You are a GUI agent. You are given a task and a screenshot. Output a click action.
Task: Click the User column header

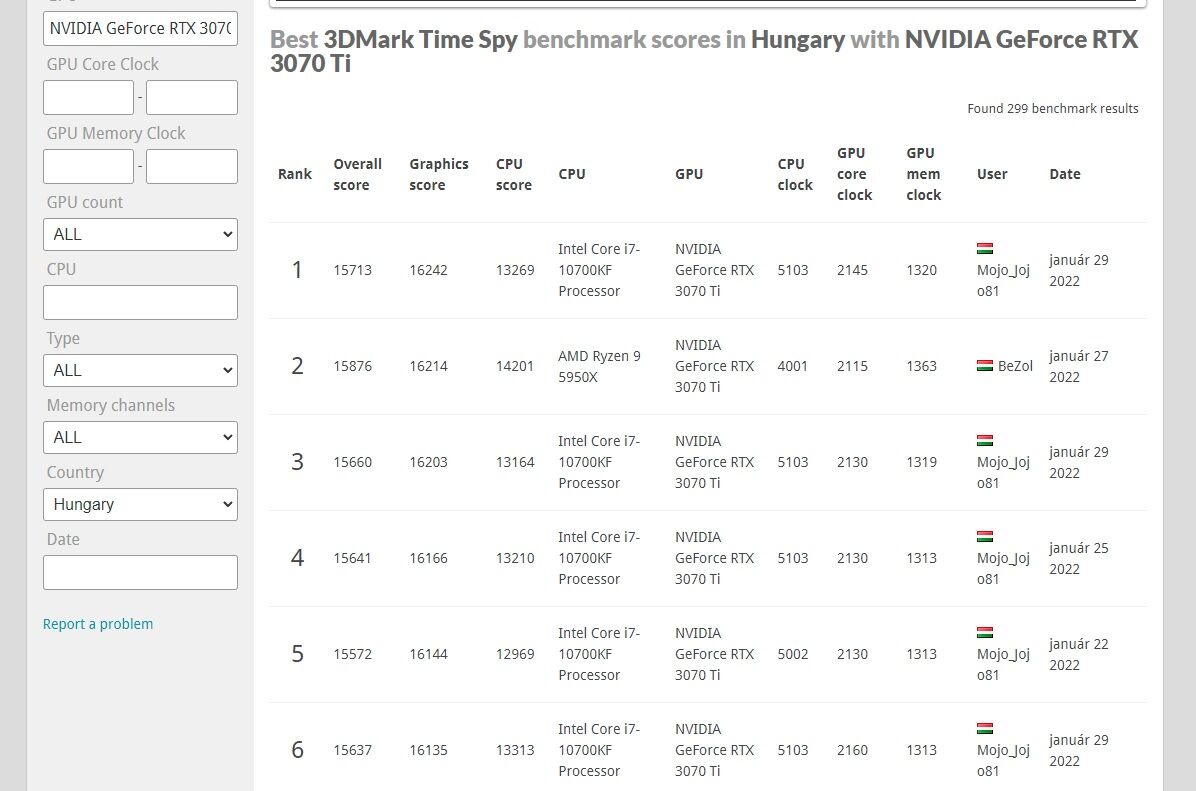click(x=992, y=174)
